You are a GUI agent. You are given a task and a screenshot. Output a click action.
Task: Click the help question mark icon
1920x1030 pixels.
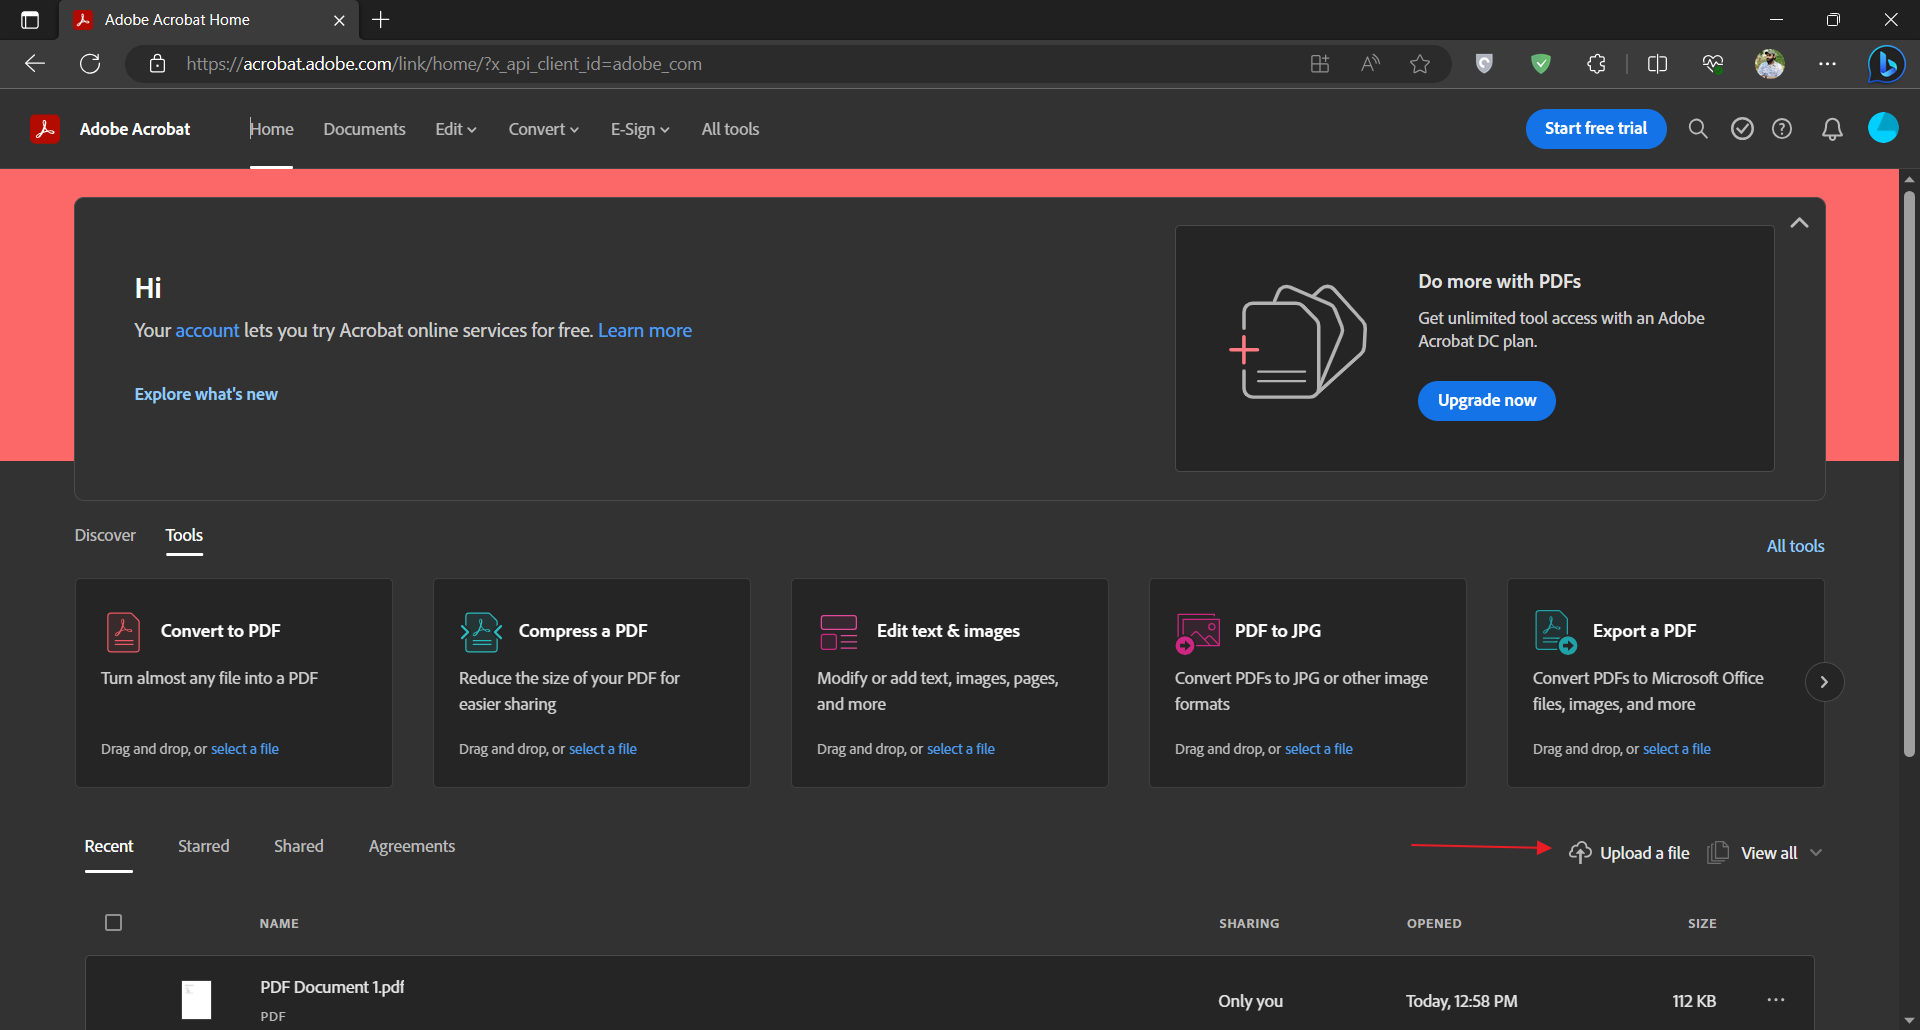pyautogui.click(x=1781, y=129)
